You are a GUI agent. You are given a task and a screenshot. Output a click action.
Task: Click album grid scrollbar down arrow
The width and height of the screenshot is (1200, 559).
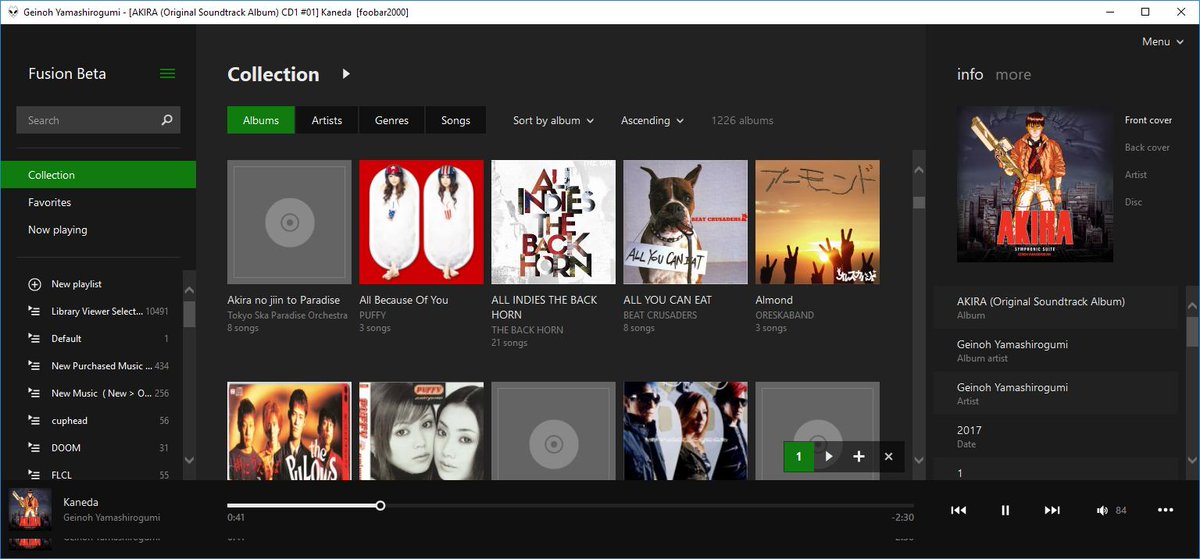click(919, 460)
